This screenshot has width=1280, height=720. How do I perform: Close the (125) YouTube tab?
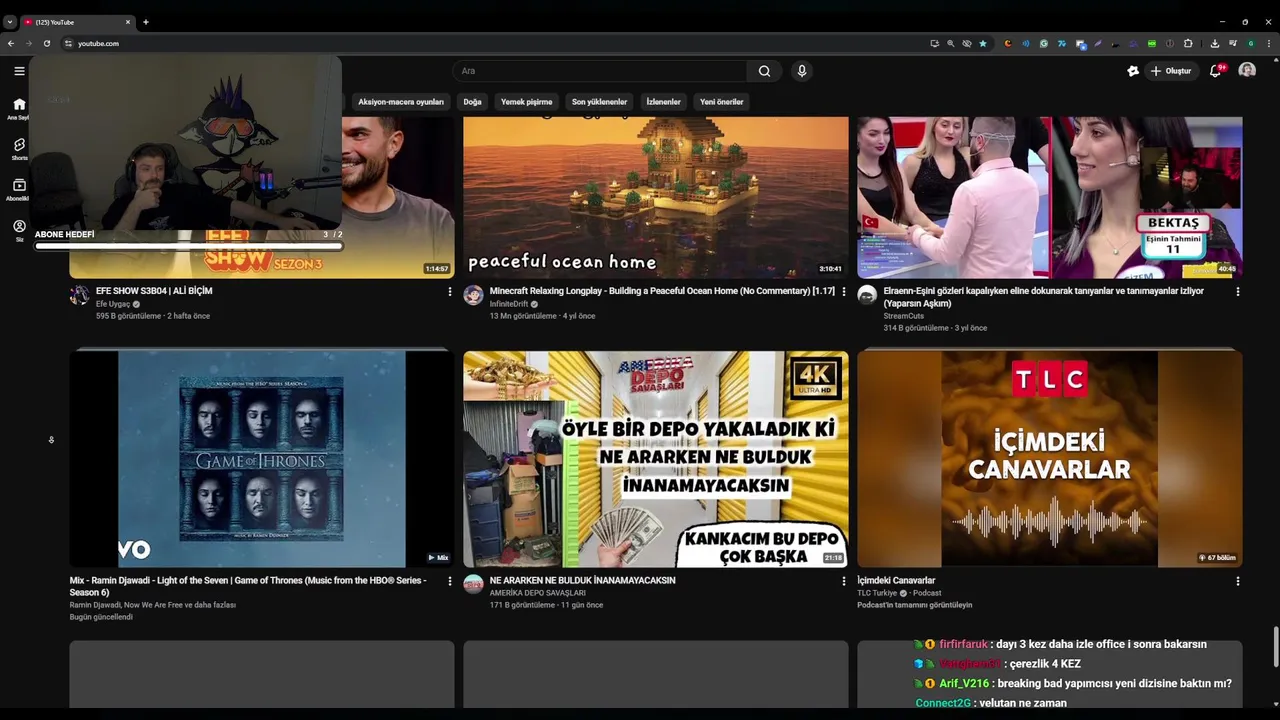[128, 22]
